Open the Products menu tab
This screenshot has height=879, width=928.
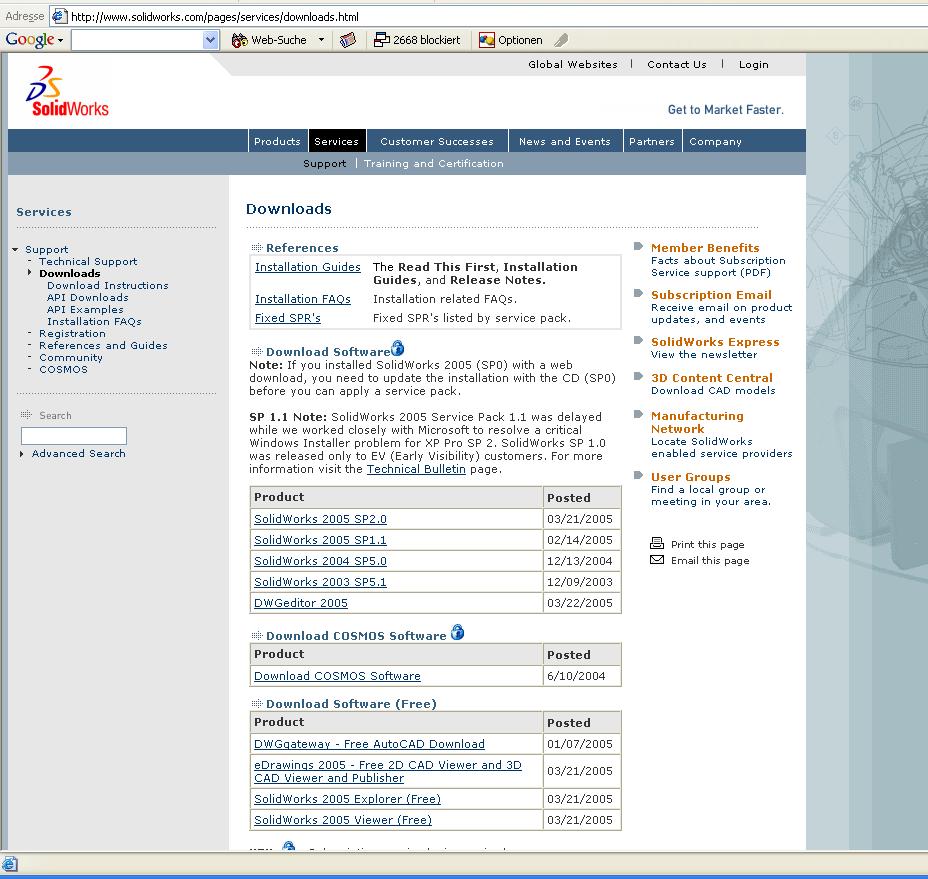pos(278,141)
